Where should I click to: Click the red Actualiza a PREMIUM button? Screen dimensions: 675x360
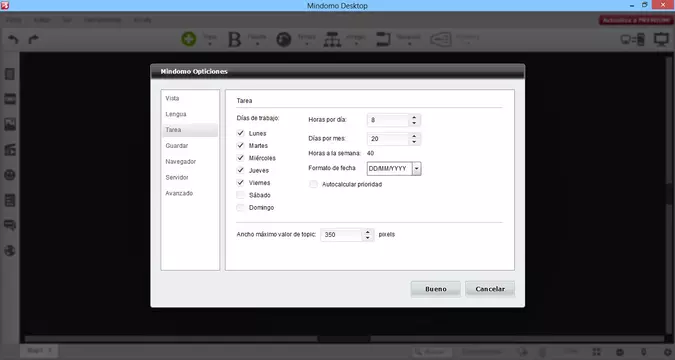coord(636,20)
